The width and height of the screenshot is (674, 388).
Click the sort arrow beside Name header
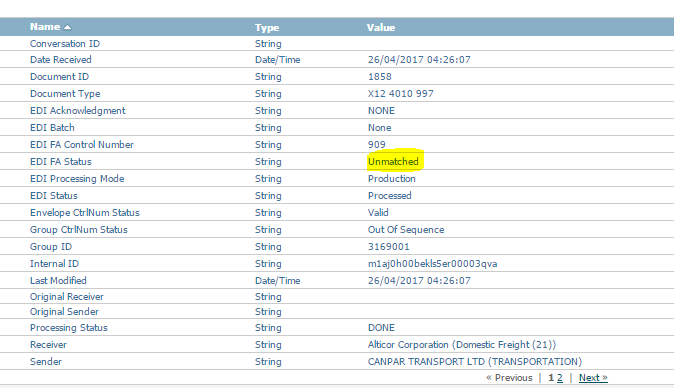click(67, 27)
